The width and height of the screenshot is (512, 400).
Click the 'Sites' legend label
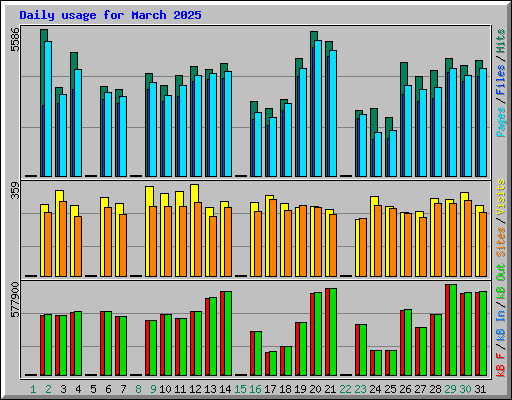(501, 242)
